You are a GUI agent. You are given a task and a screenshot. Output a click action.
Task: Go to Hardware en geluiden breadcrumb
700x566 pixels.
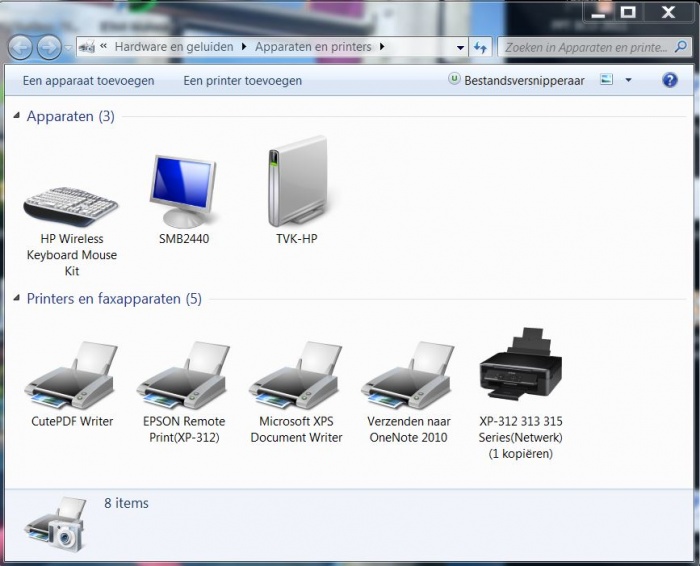[x=174, y=47]
